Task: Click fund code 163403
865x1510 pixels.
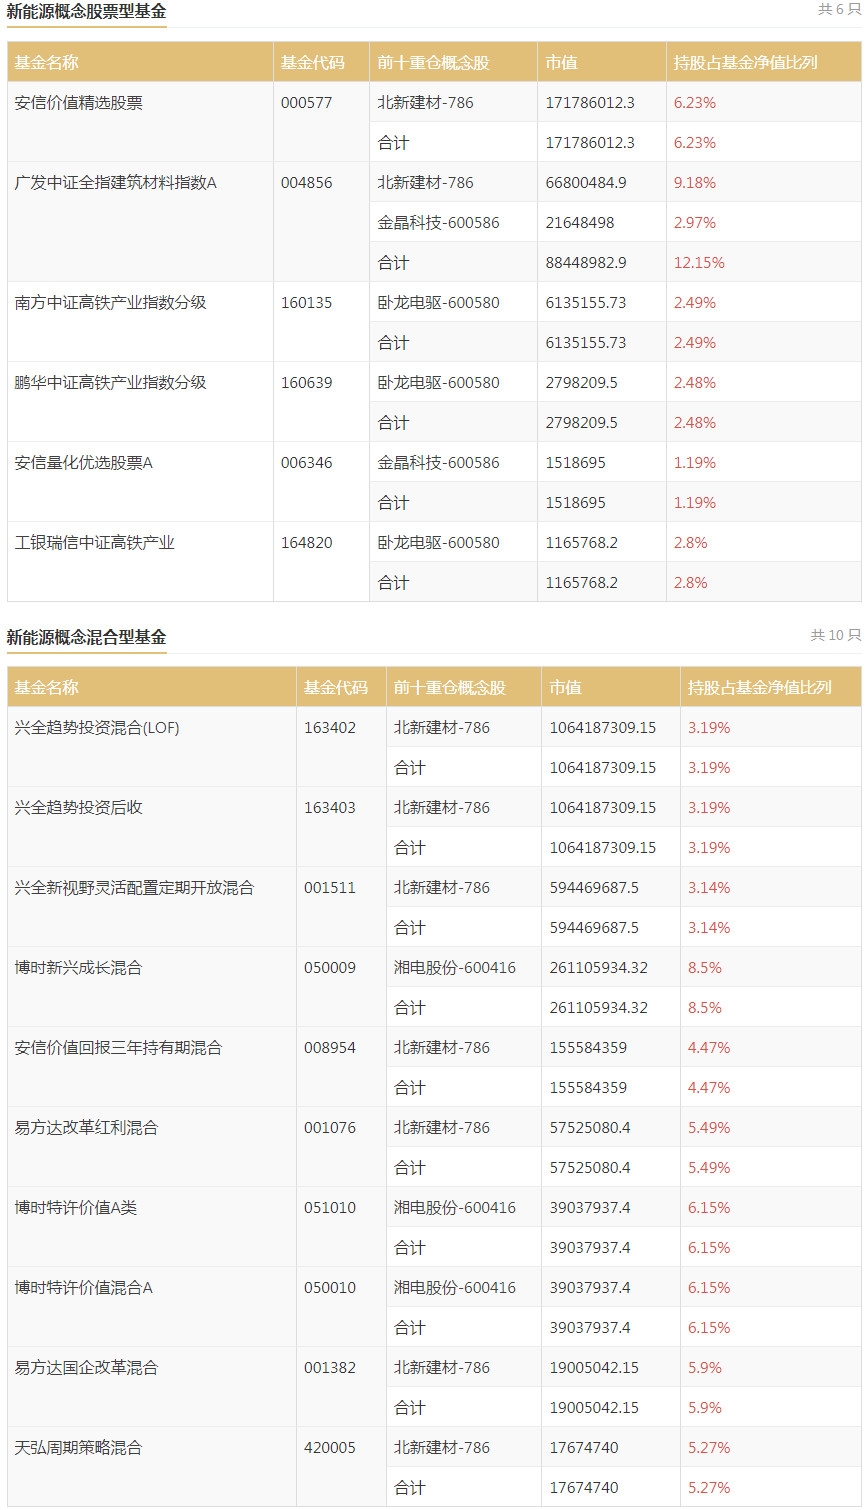Action: 330,807
